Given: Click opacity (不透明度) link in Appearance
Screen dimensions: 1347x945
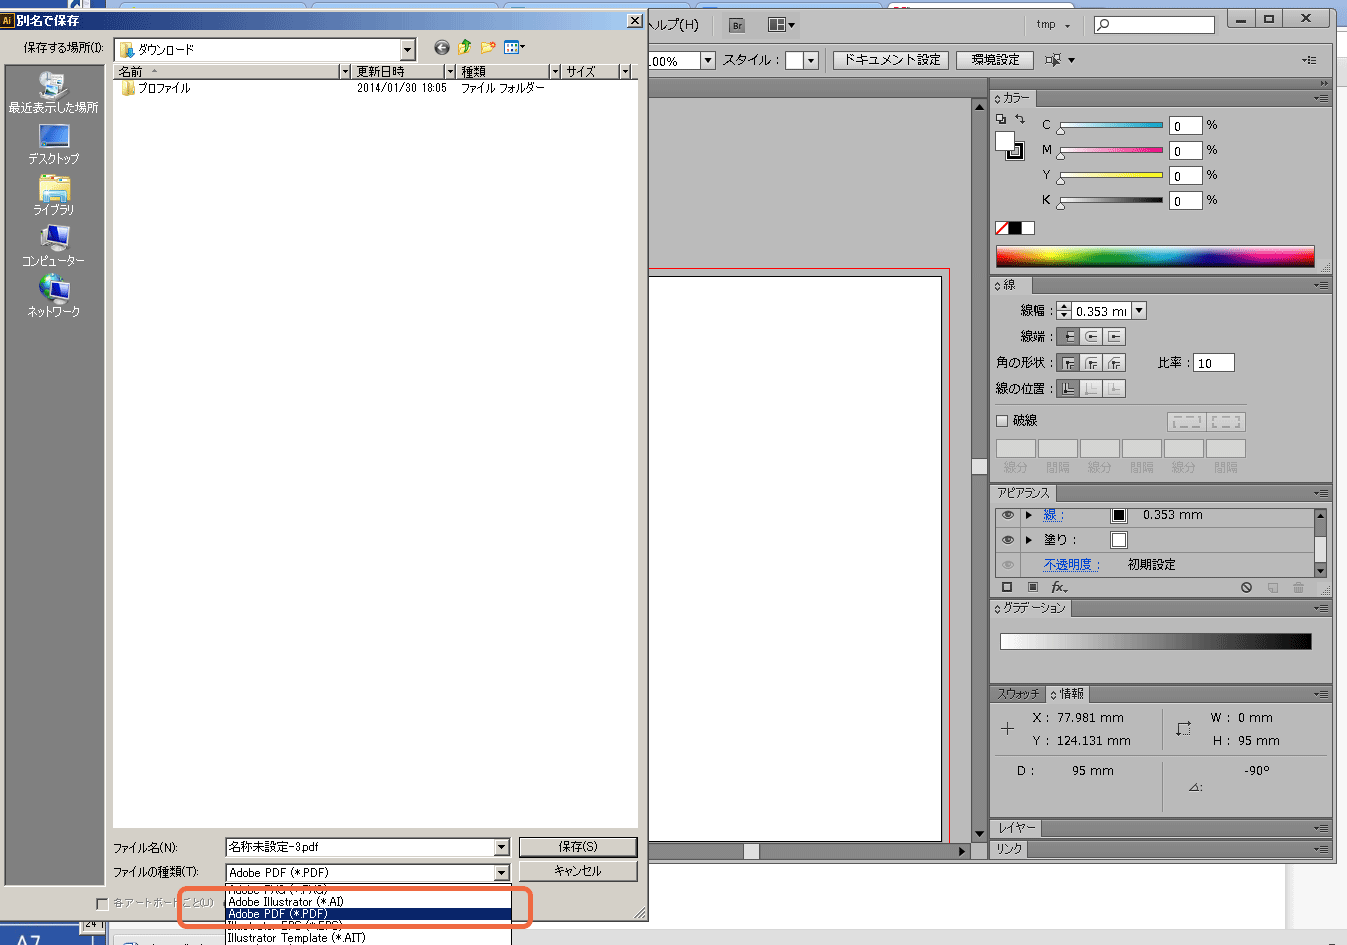Looking at the screenshot, I should (1071, 565).
